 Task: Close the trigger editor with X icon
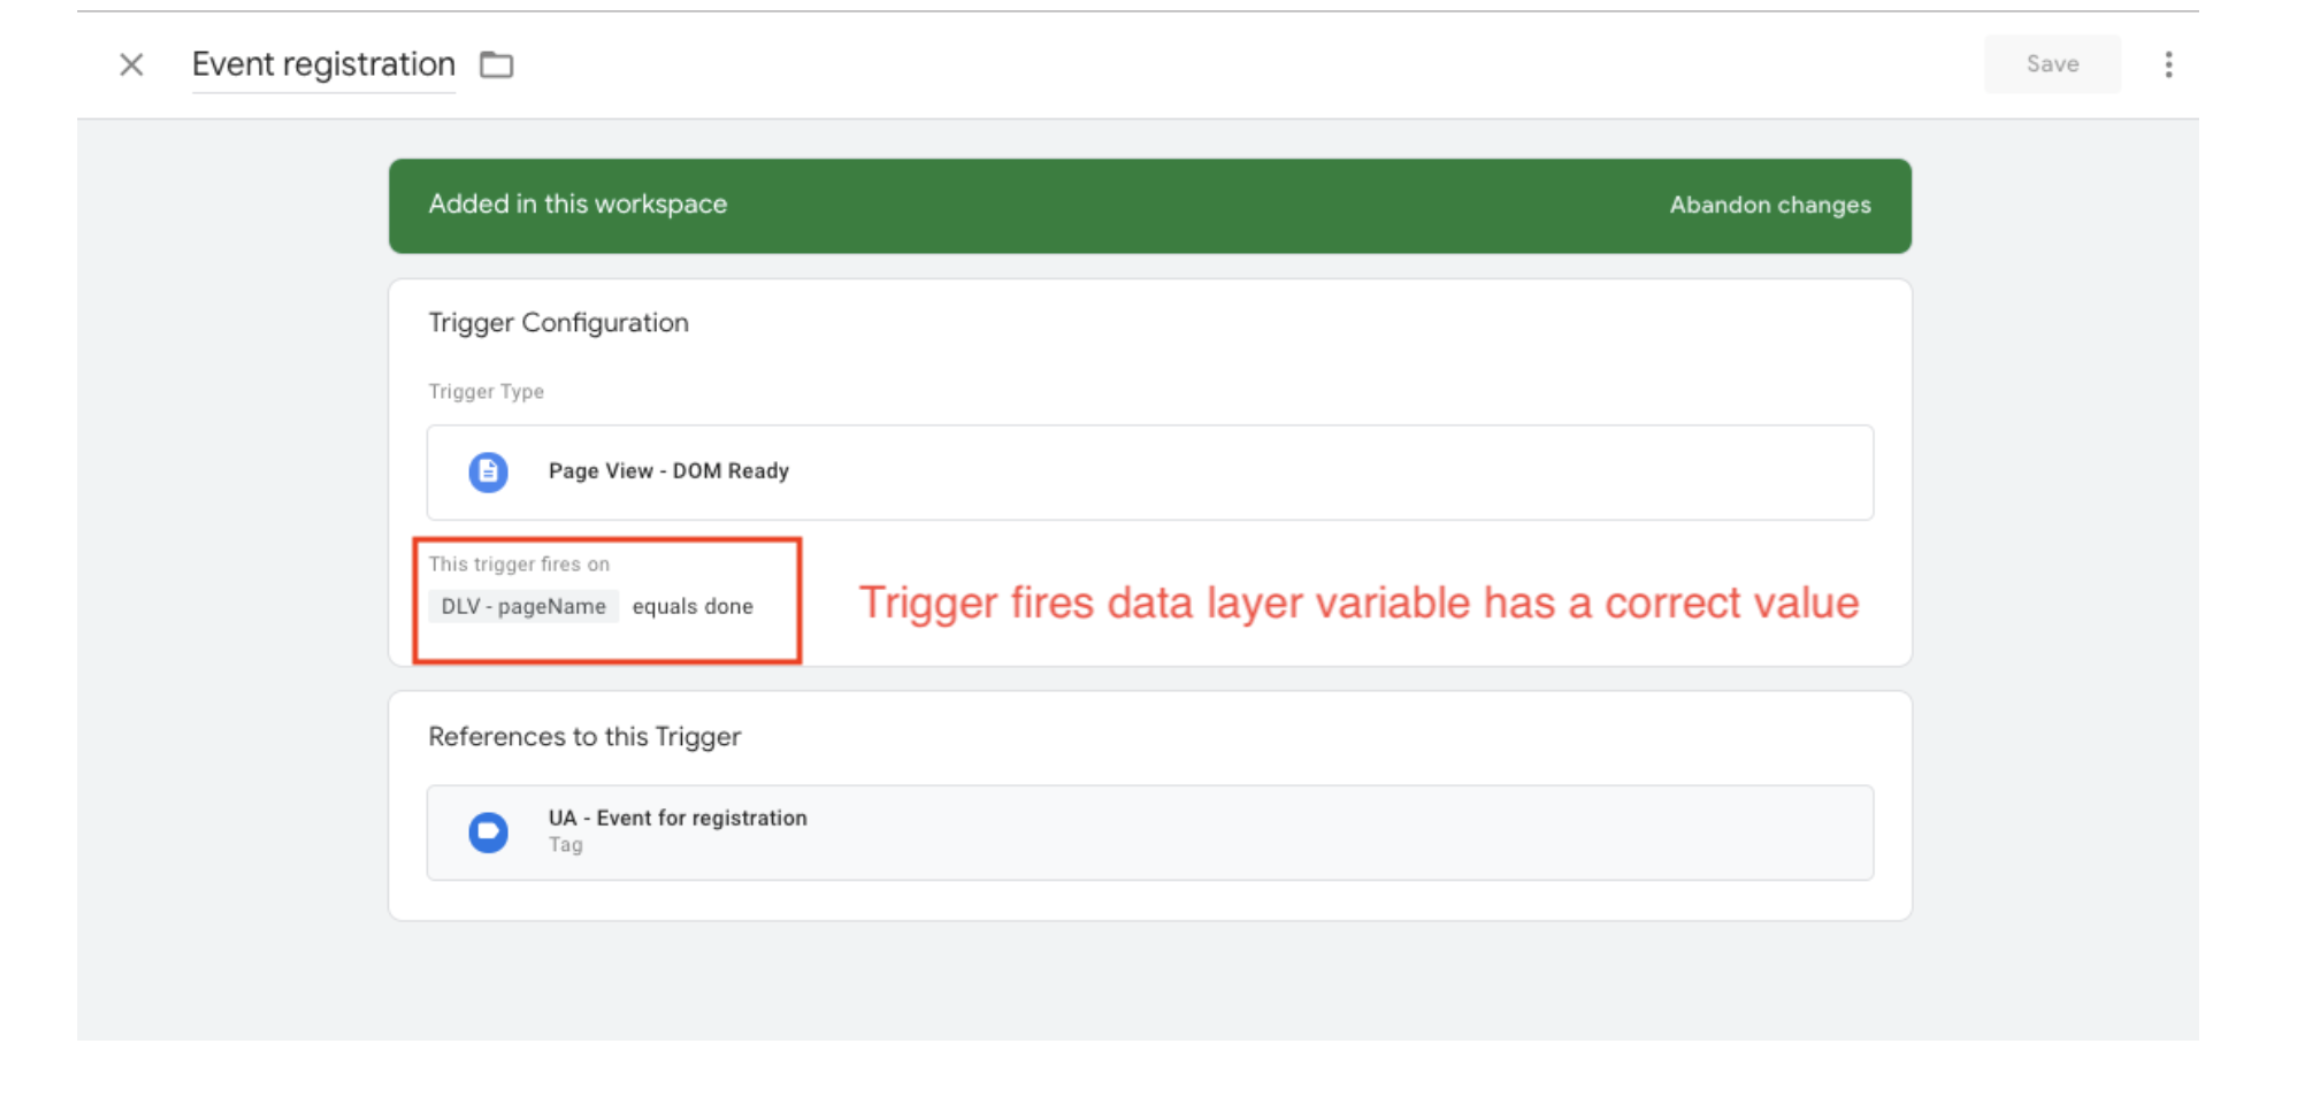coord(131,65)
